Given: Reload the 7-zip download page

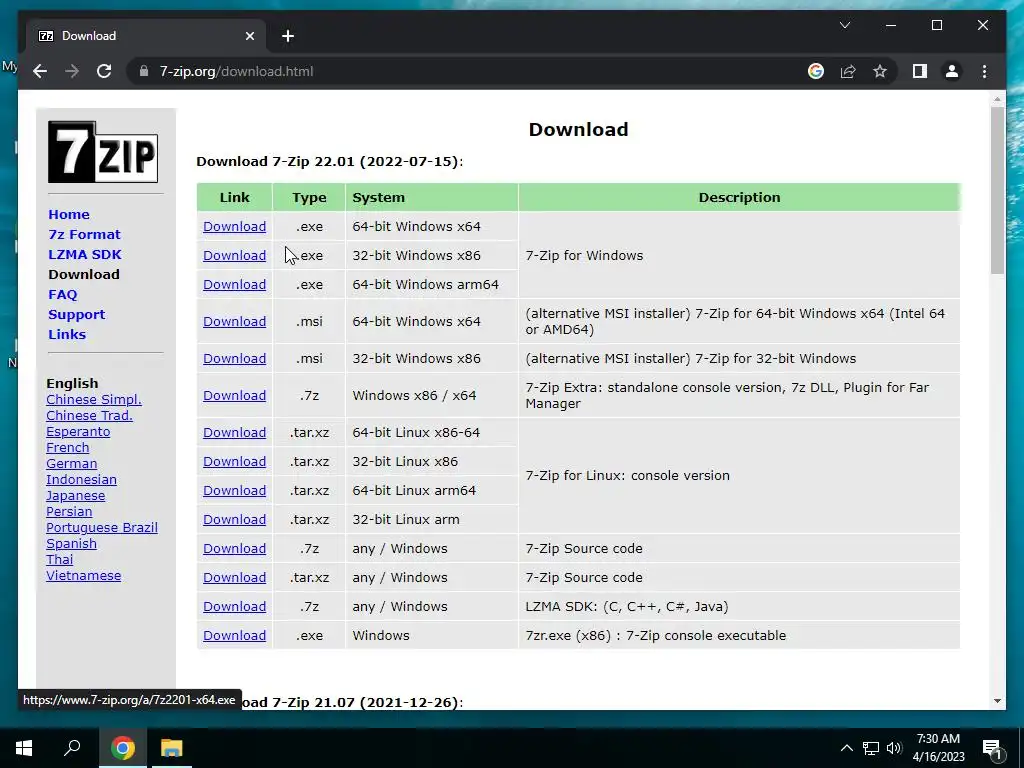Looking at the screenshot, I should pos(104,71).
